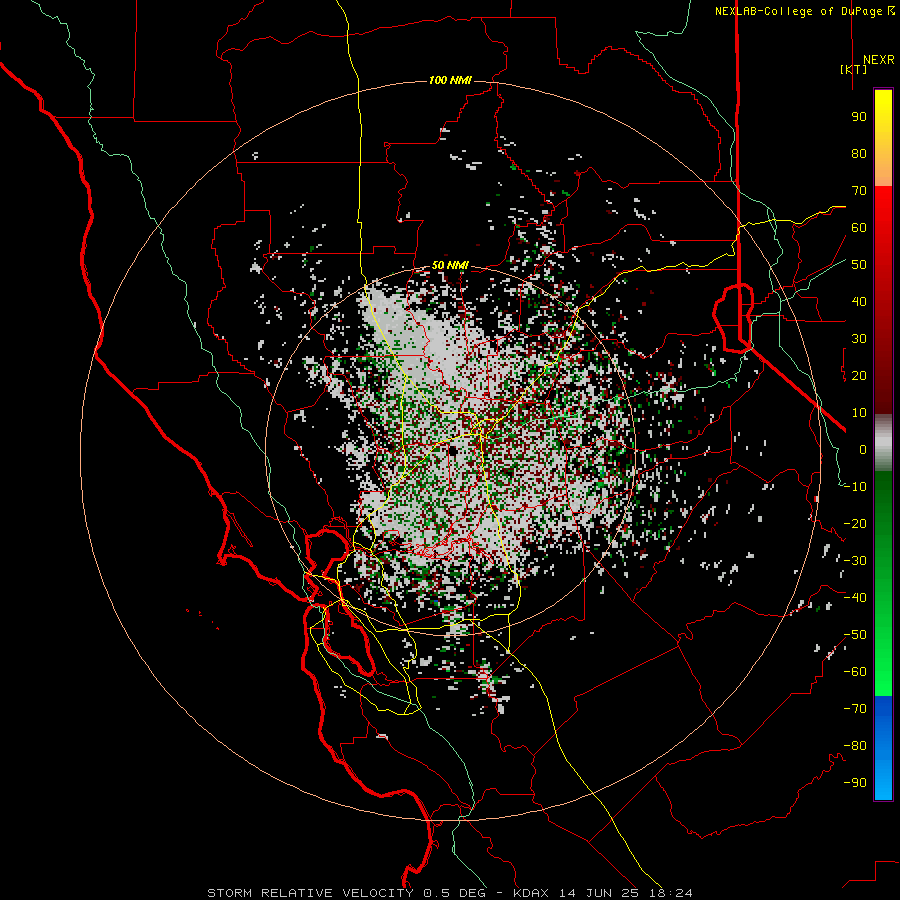The image size is (900, 900).
Task: Click the 10 knot scale value
Action: [859, 413]
